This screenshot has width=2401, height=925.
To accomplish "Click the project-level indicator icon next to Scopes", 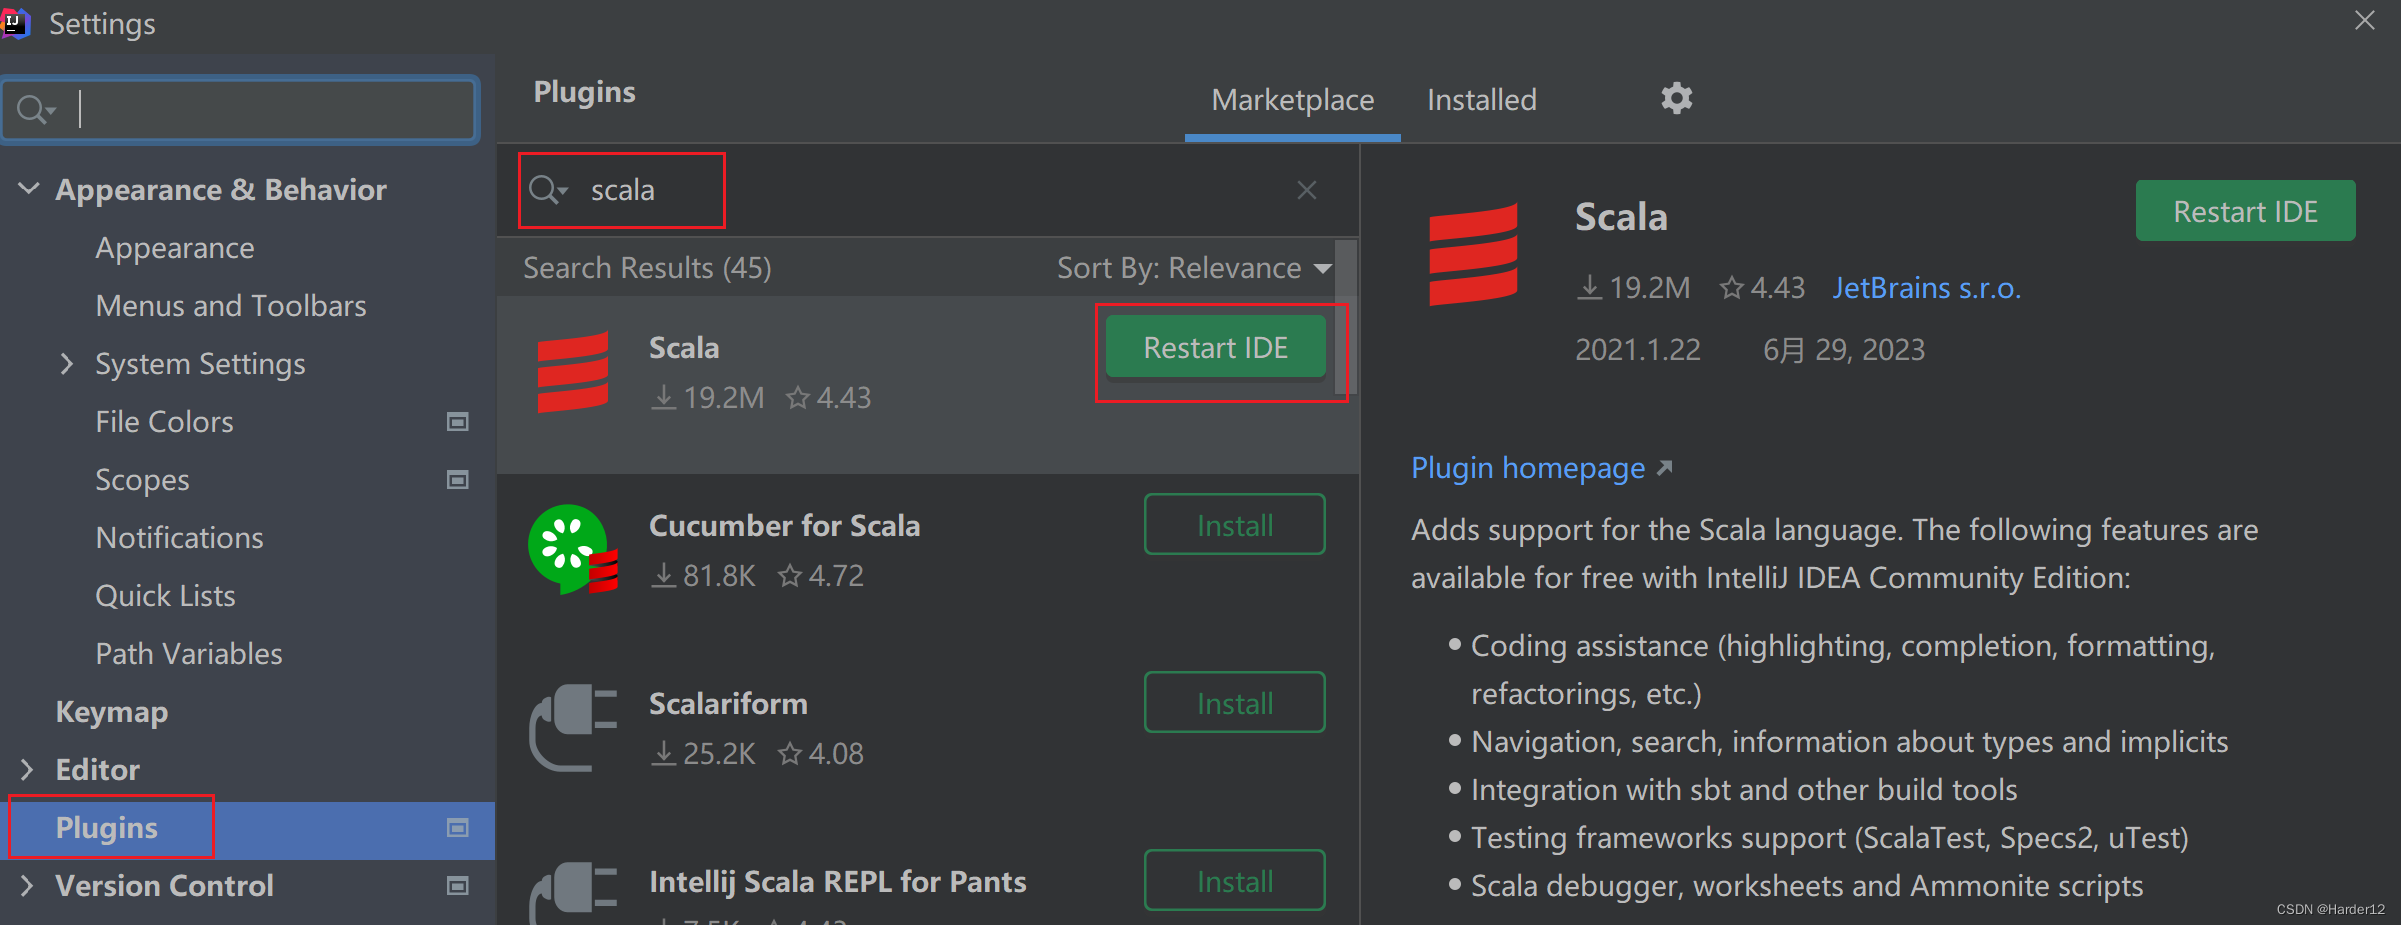I will 458,480.
